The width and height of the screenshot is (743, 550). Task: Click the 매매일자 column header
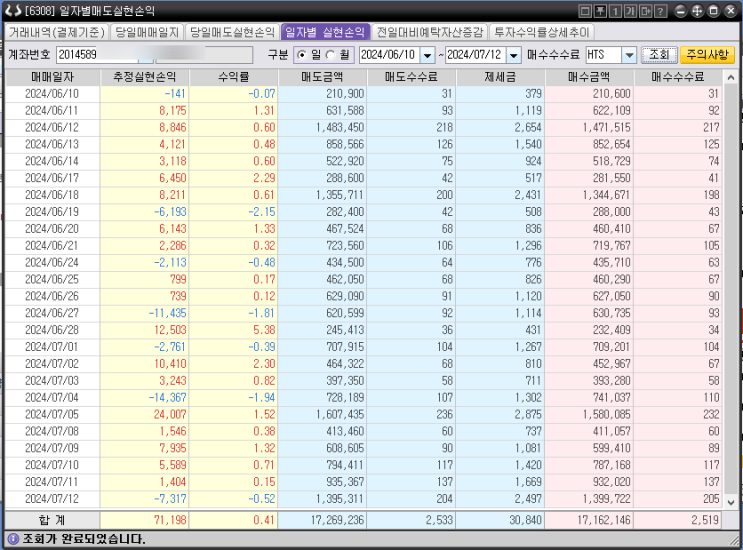(x=53, y=77)
